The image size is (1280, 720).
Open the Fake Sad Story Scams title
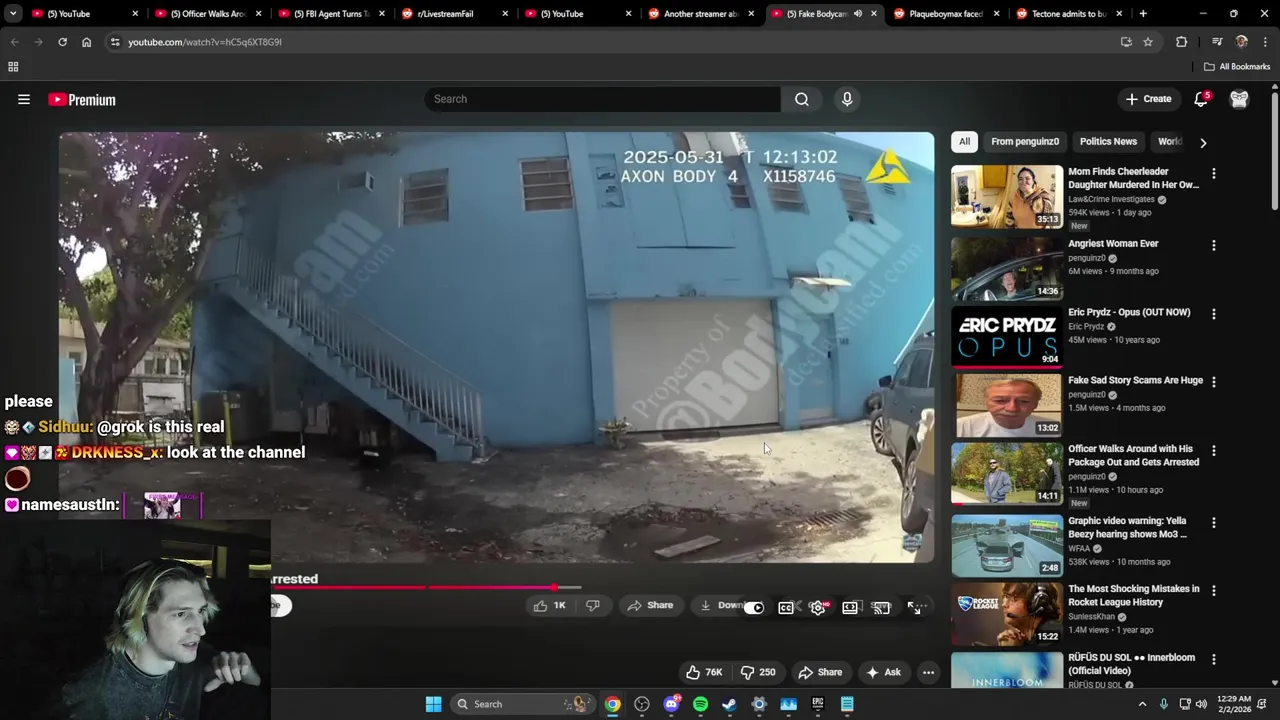tap(1135, 380)
